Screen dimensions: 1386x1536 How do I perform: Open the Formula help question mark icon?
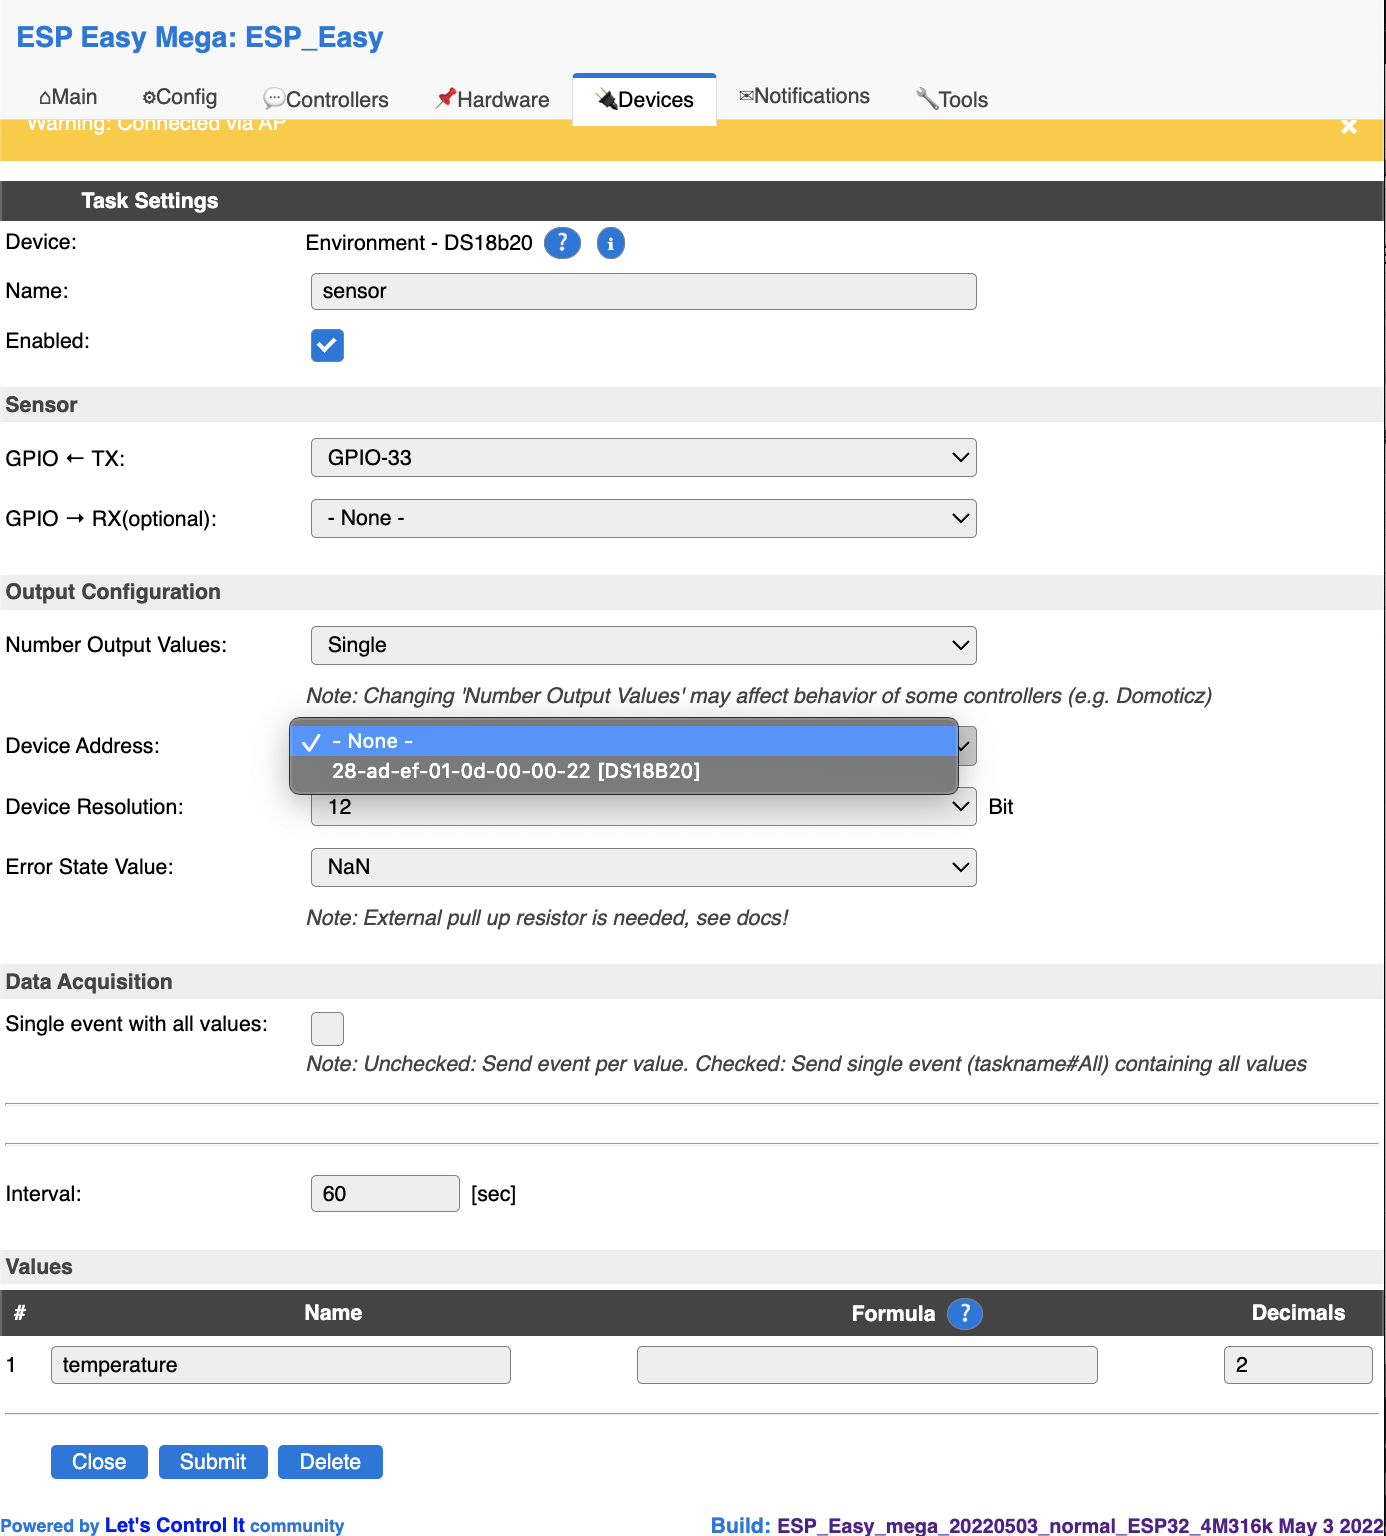click(964, 1314)
